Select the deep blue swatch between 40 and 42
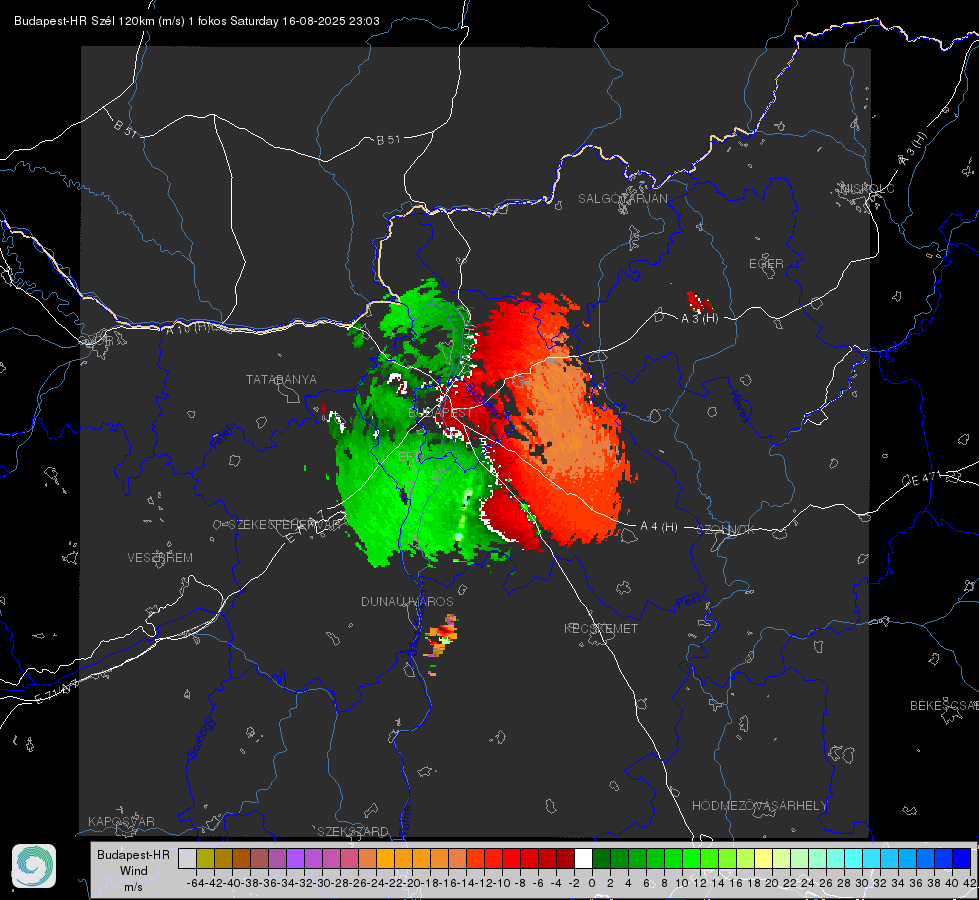979x900 pixels. pos(961,858)
